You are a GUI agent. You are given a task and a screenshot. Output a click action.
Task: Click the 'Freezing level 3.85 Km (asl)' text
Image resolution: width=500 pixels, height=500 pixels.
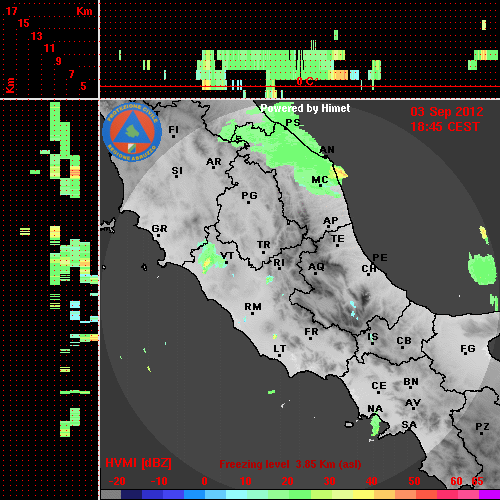(290, 464)
